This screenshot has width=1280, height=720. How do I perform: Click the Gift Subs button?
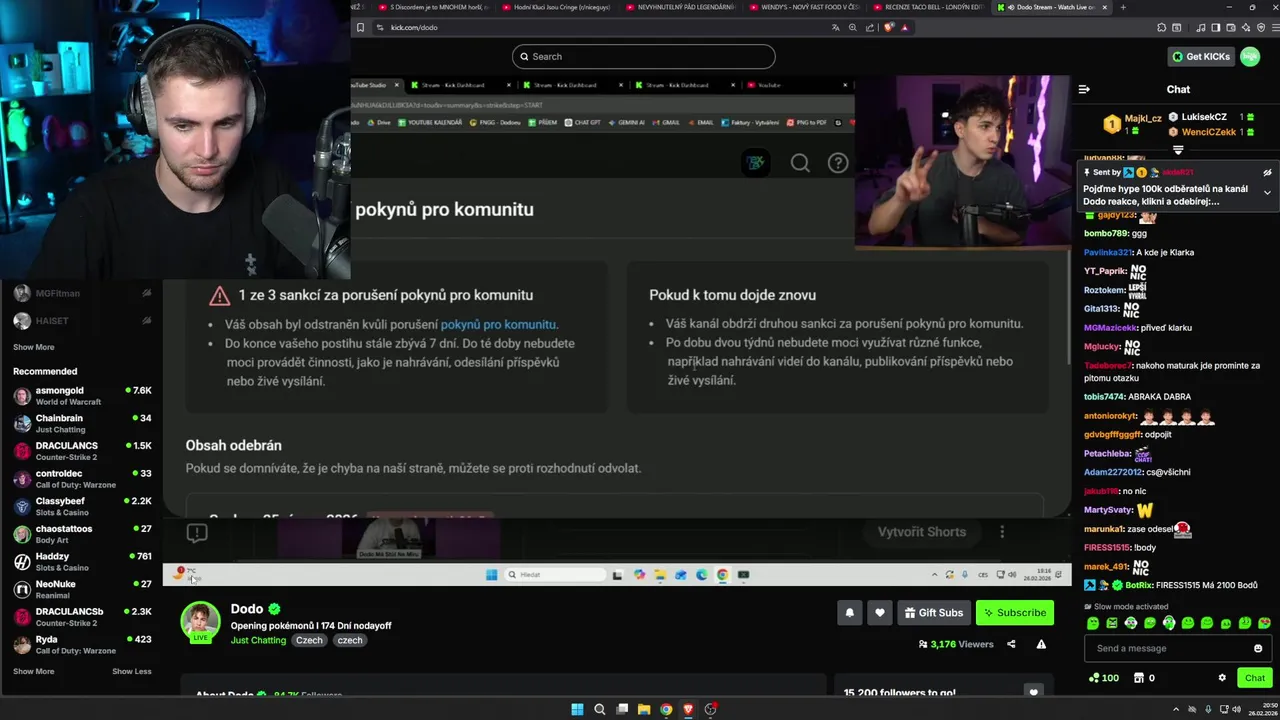(x=934, y=613)
